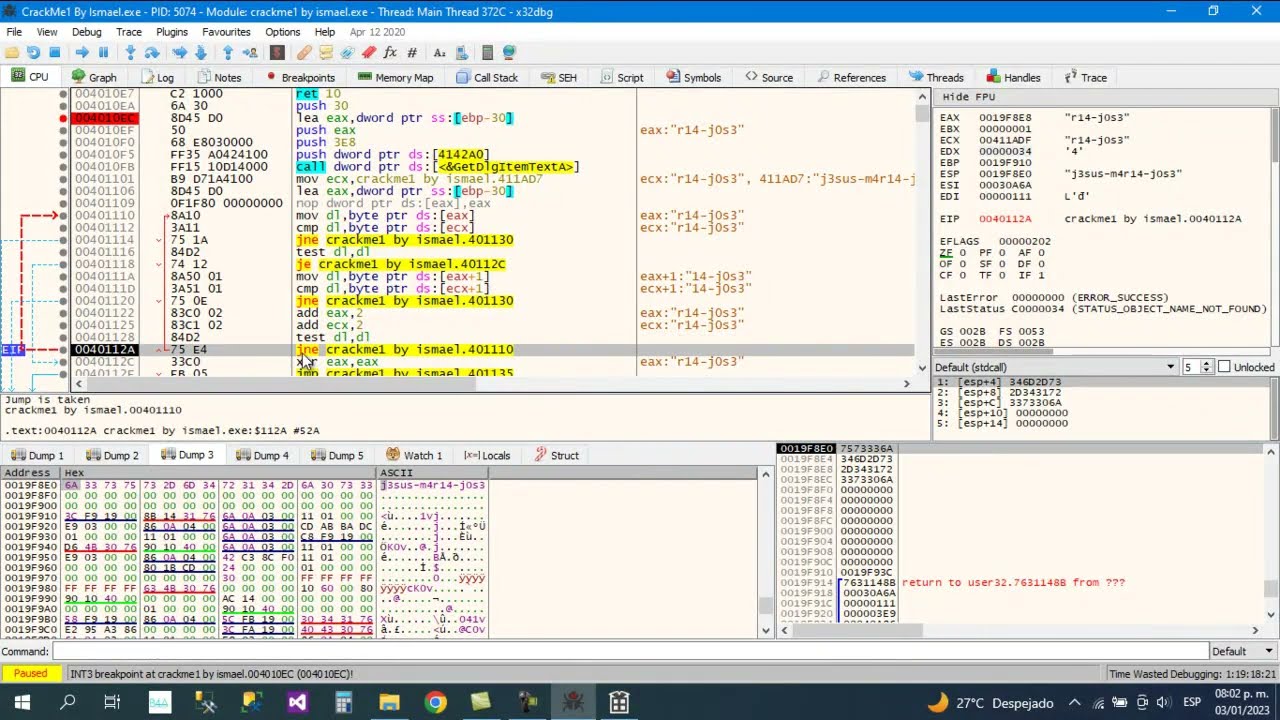Open a file with the folder toolbar icon
The width and height of the screenshot is (1280, 720).
pyautogui.click(x=12, y=52)
